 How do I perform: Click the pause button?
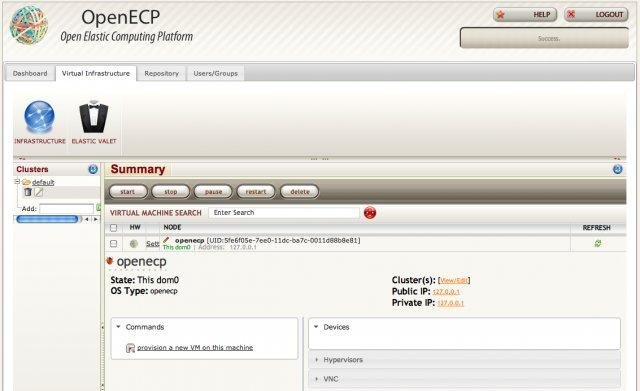(x=213, y=191)
